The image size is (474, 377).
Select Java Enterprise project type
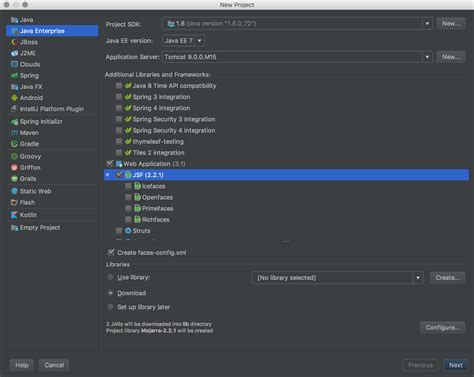coord(52,31)
